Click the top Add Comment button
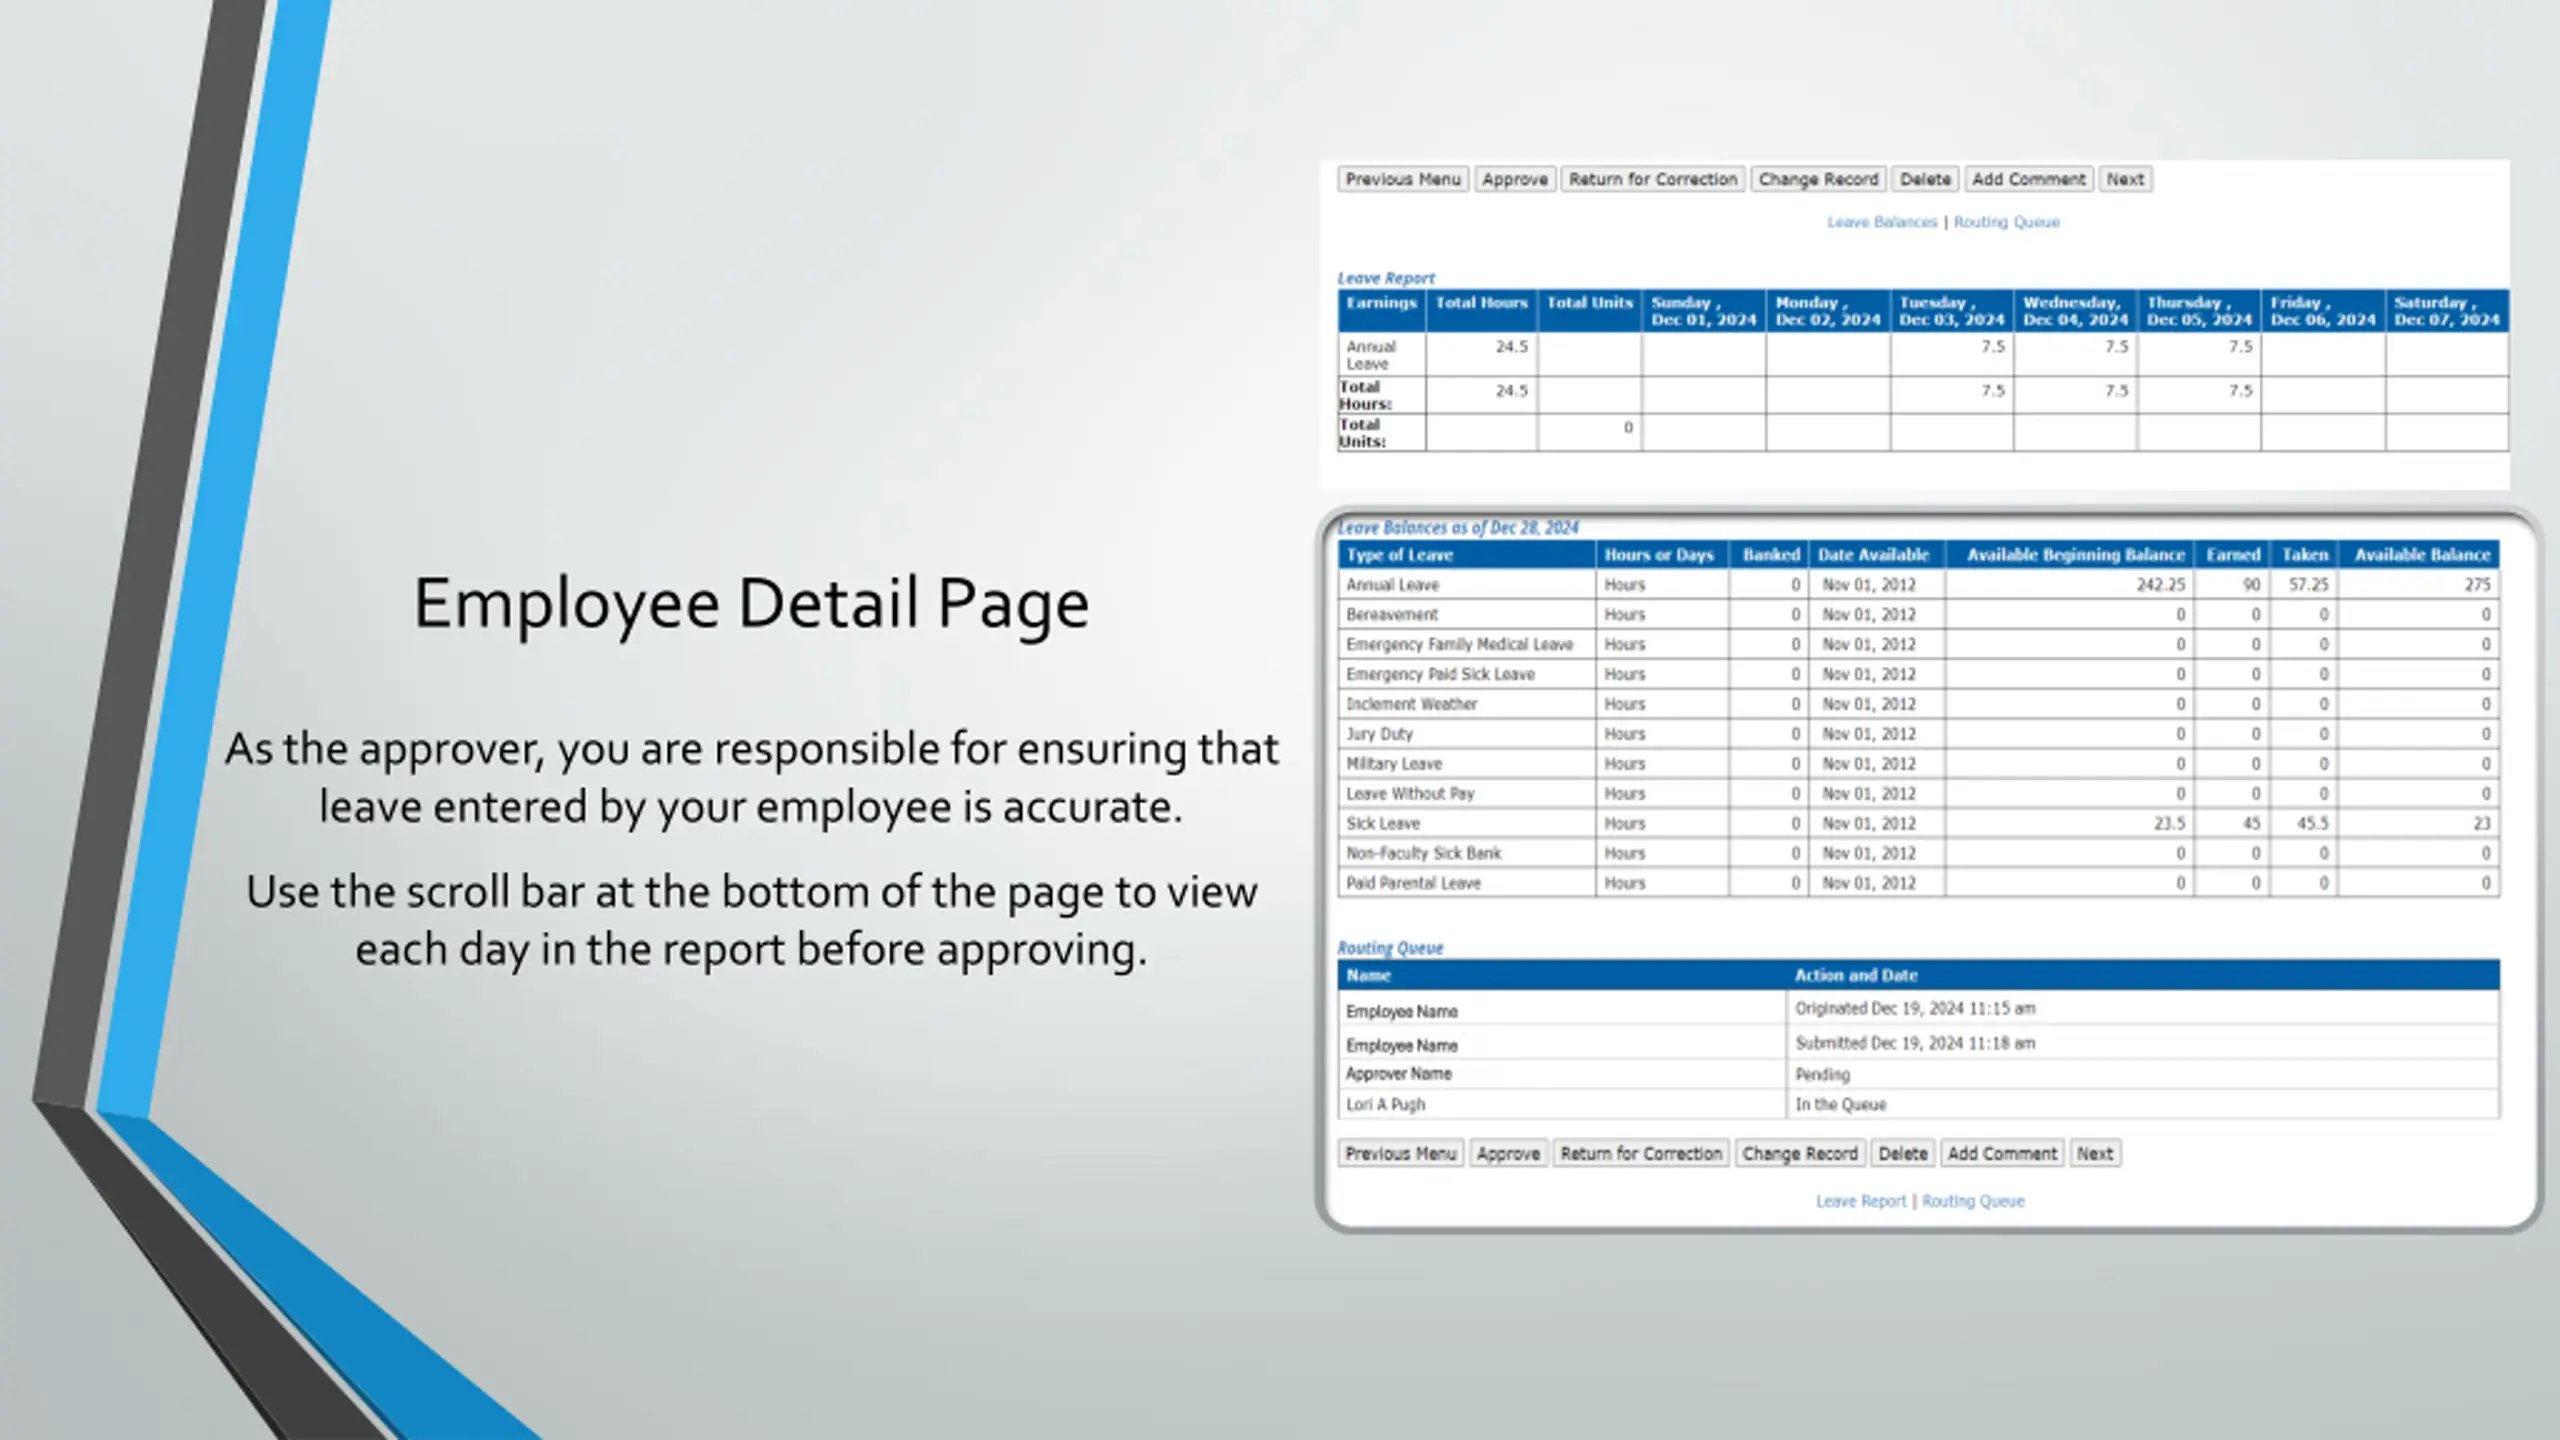Viewport: 2560px width, 1440px height. point(2029,179)
